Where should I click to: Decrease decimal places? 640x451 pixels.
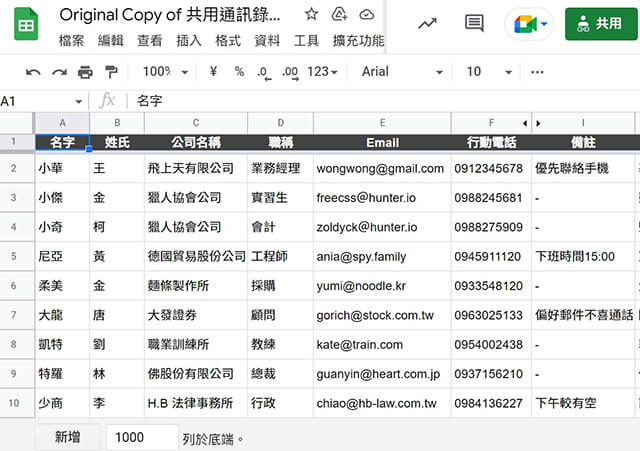pyautogui.click(x=264, y=73)
